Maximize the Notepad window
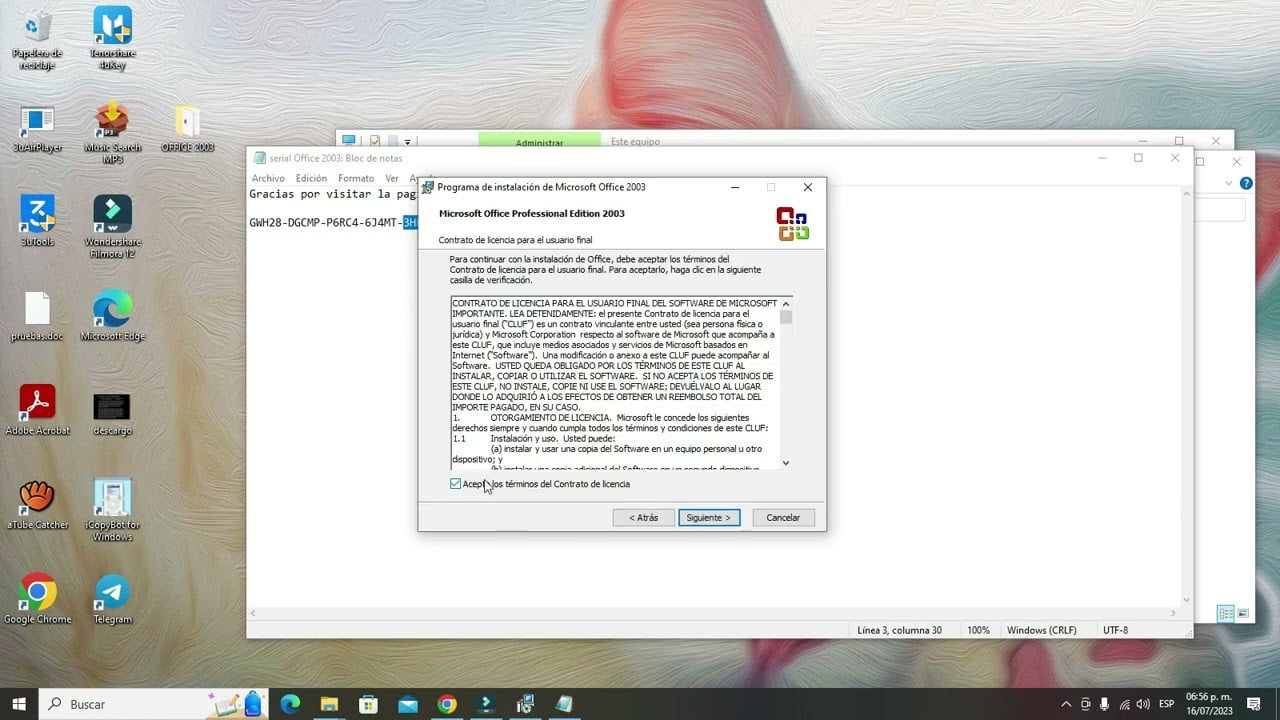Screen dimensions: 1280x720 coord(1138,158)
